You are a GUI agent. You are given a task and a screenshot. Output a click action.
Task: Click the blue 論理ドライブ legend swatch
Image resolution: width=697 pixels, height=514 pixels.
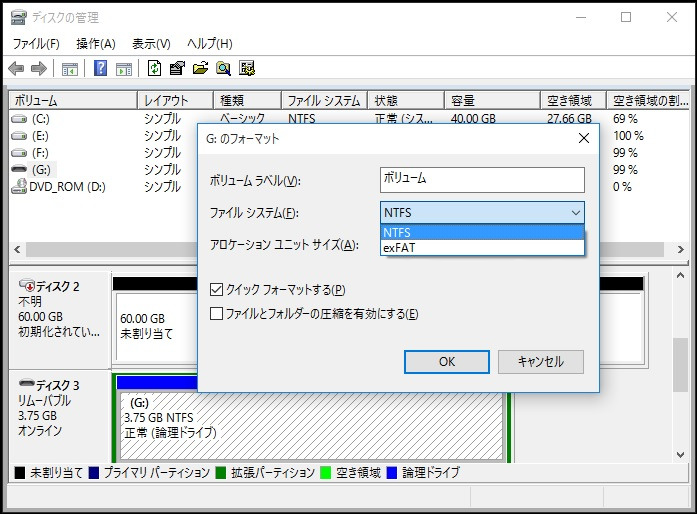point(392,473)
